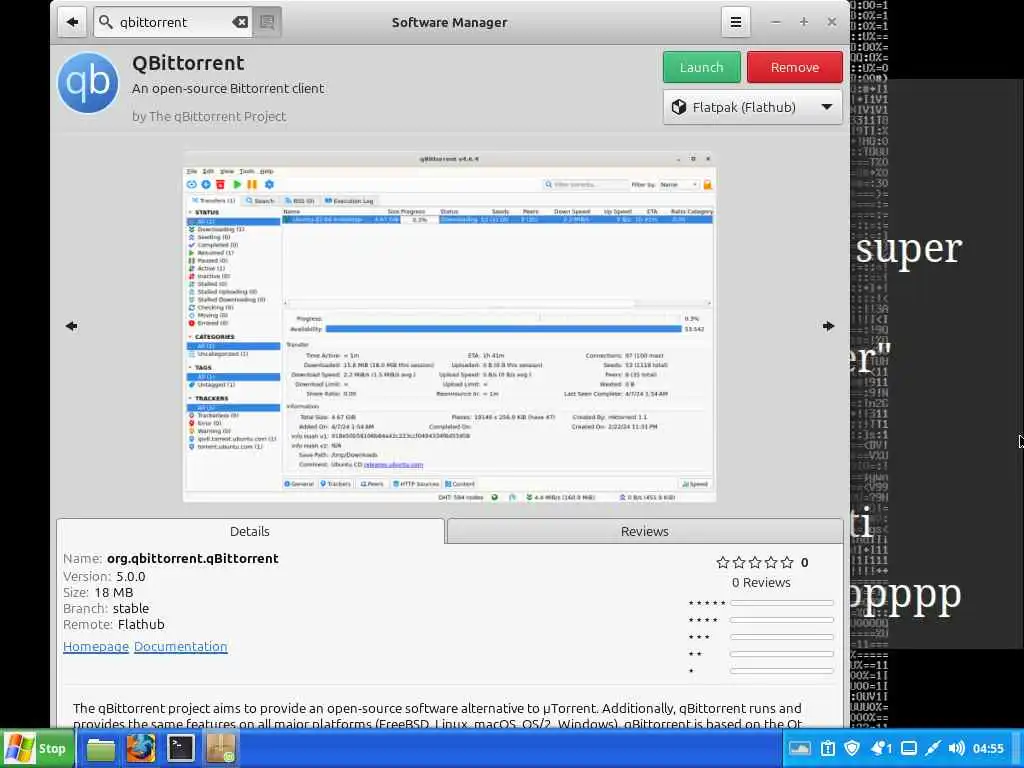Click the QBittorrent title heading

(188, 63)
